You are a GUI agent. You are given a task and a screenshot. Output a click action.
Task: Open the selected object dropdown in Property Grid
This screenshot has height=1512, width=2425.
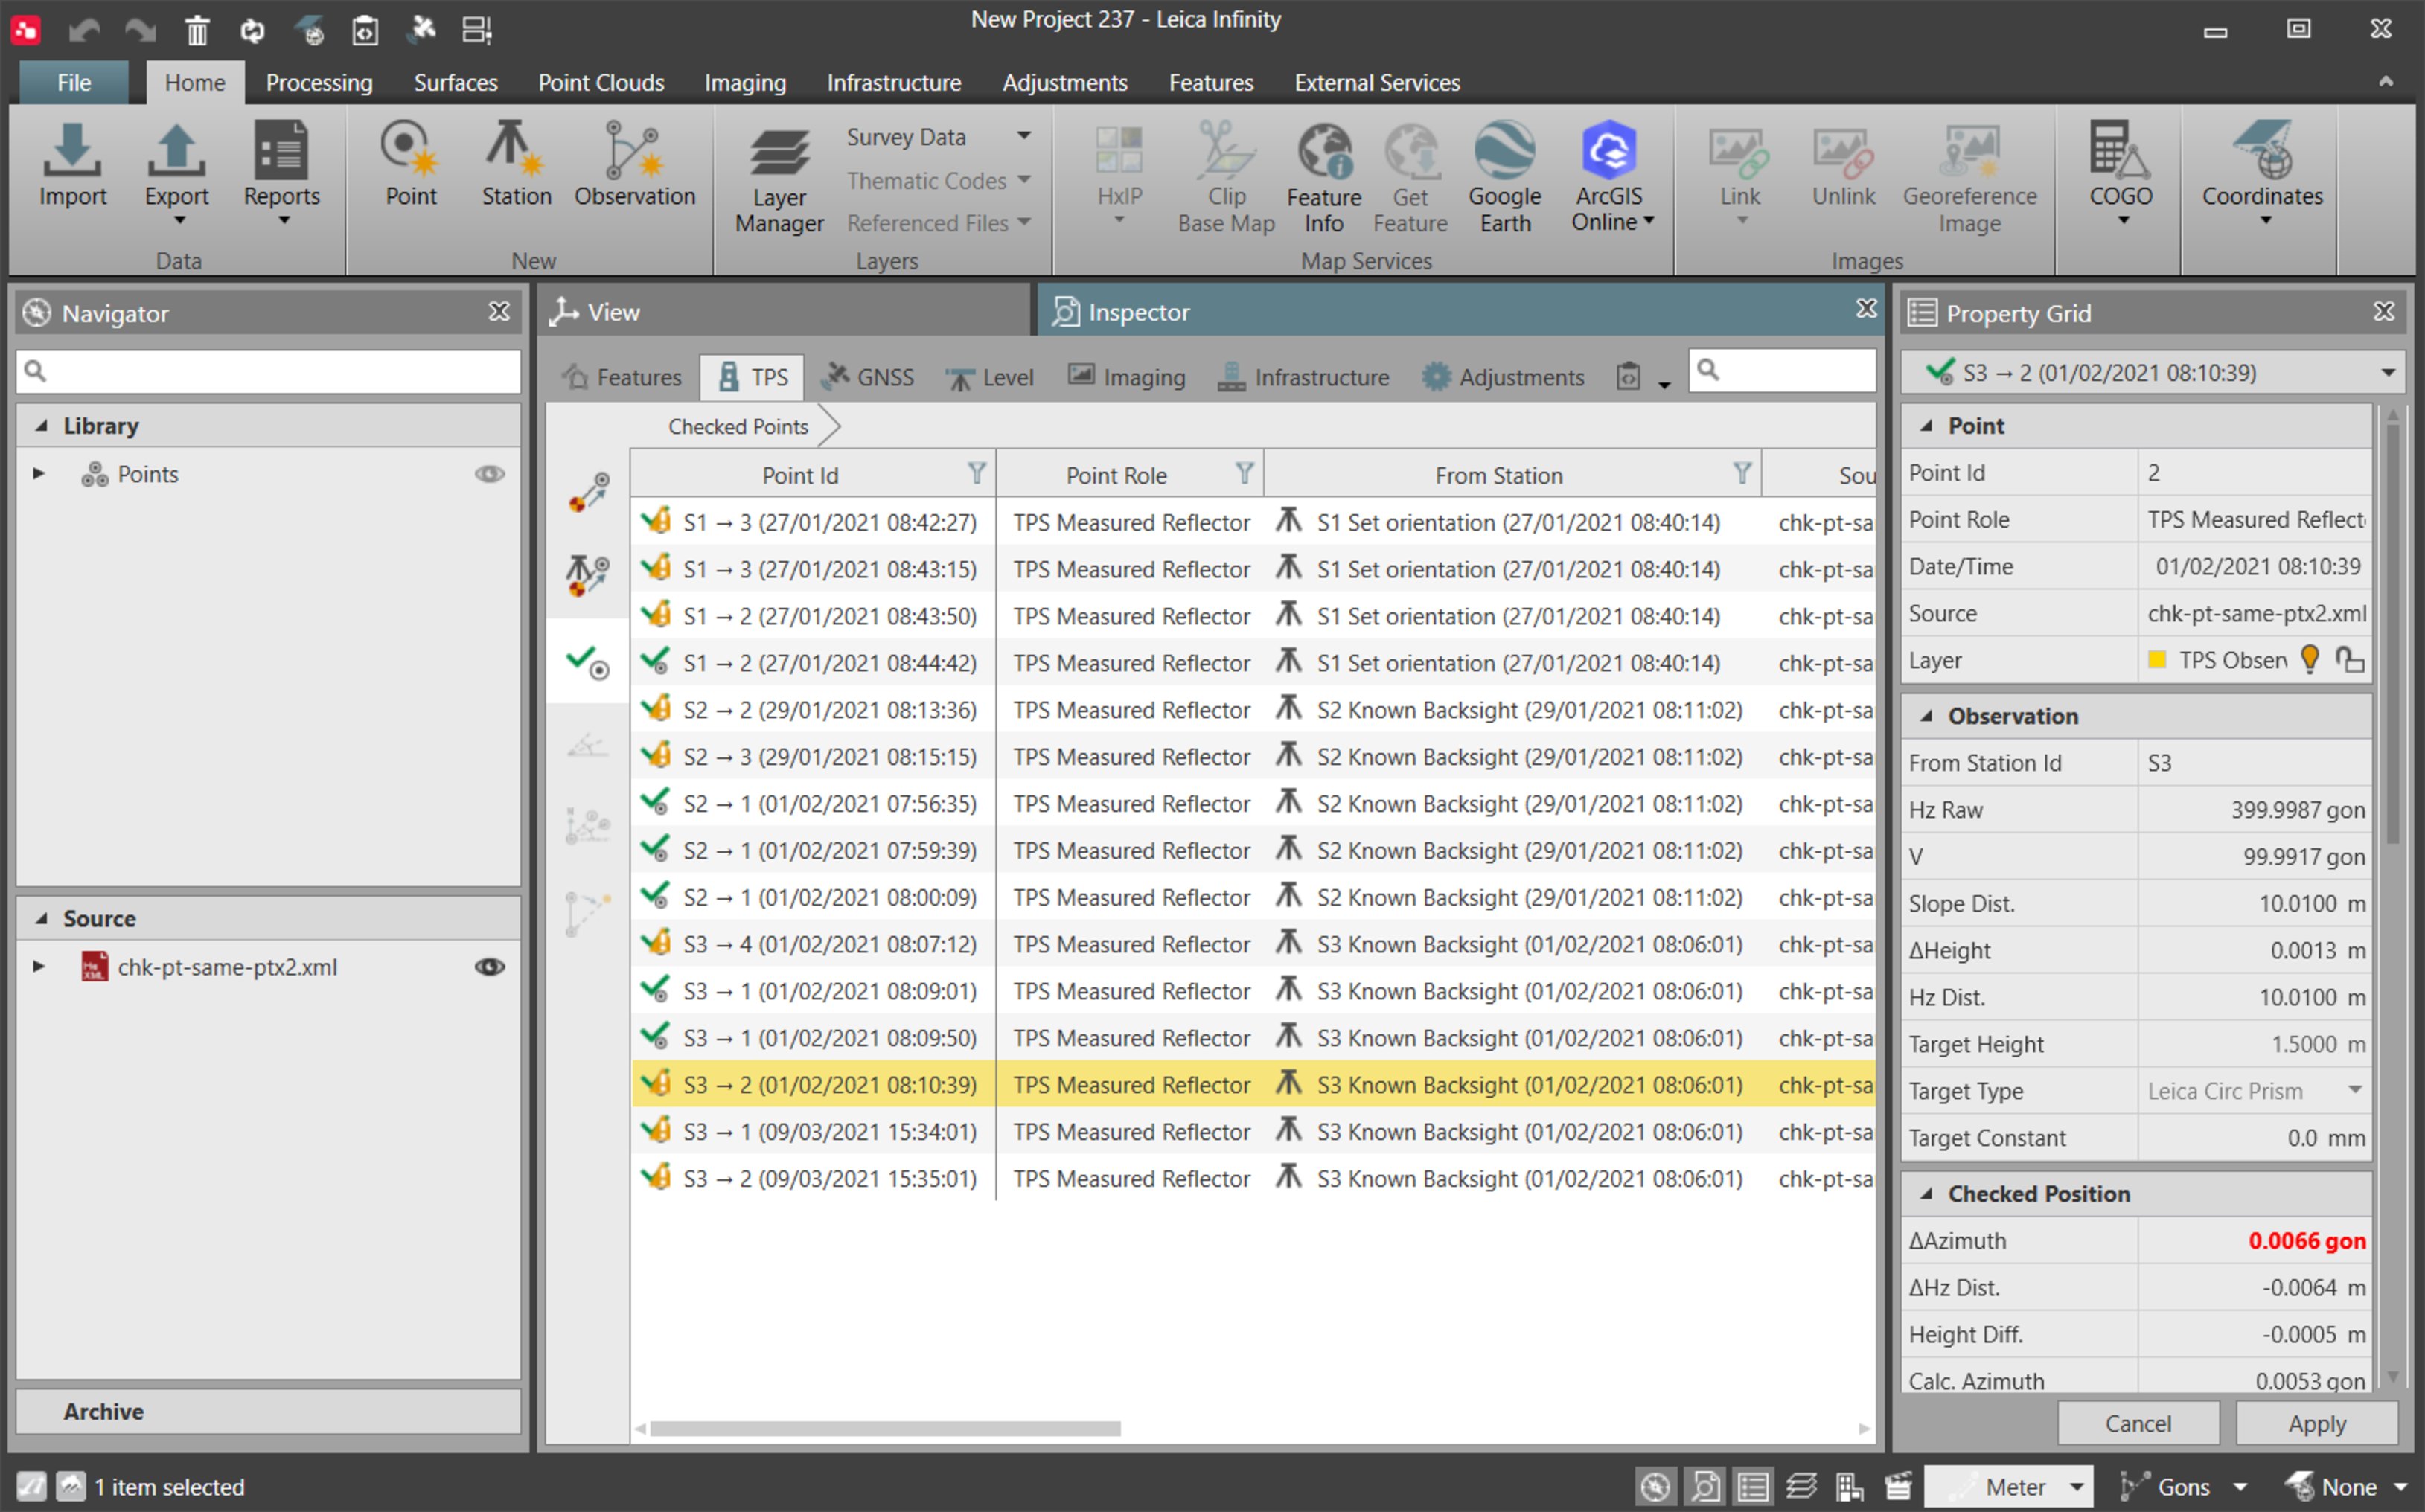coord(2387,373)
